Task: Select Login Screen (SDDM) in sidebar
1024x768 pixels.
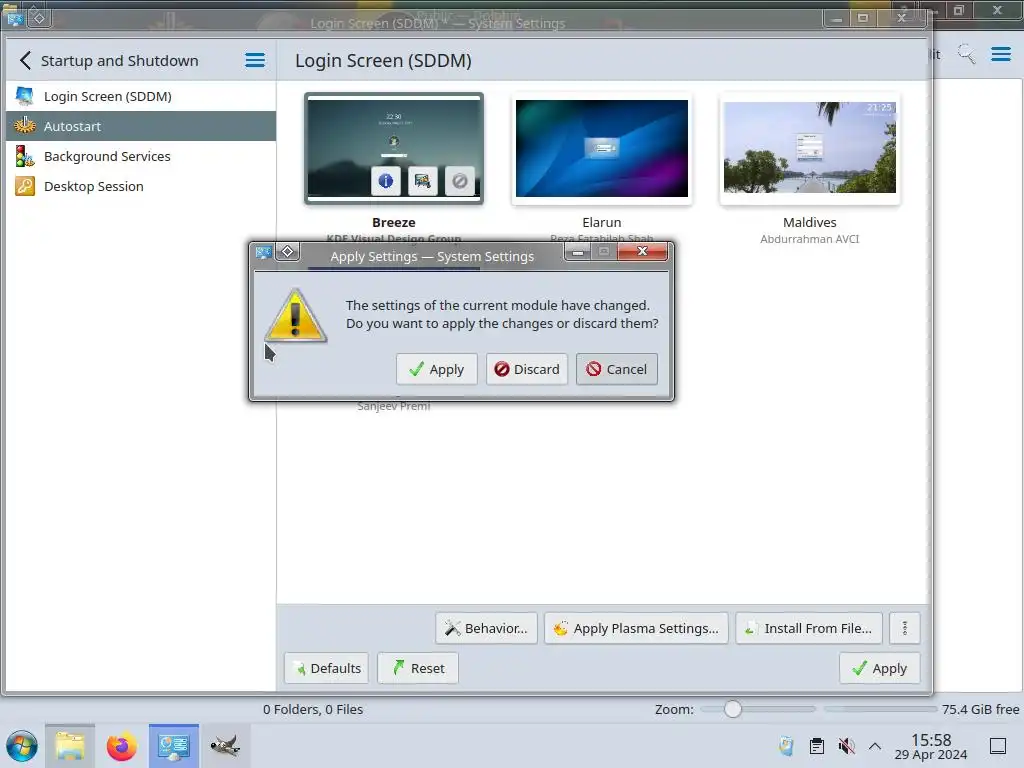Action: pos(141,96)
